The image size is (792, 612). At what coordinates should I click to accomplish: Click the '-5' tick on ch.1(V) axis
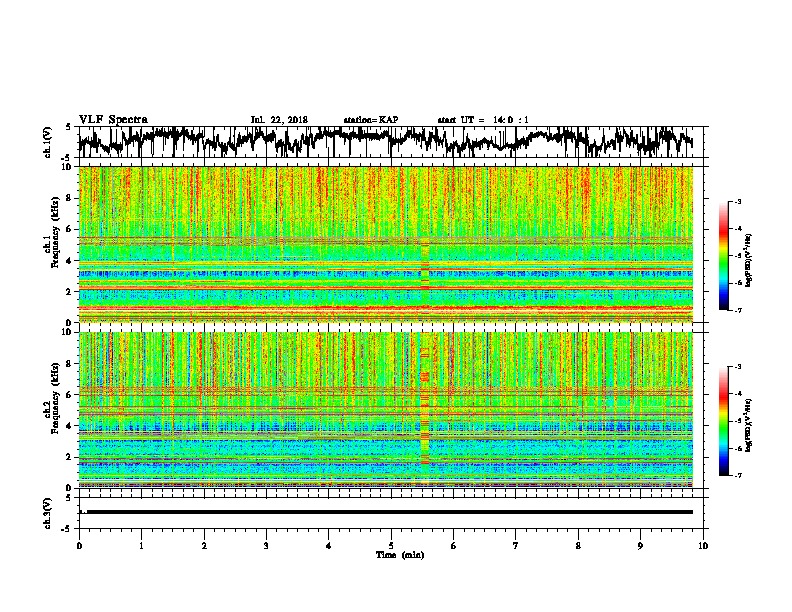click(67, 158)
